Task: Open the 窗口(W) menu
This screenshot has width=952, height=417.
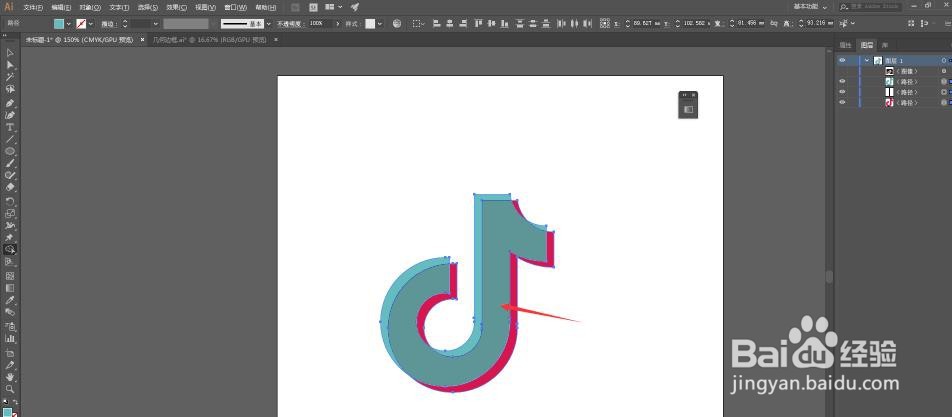Action: point(236,7)
